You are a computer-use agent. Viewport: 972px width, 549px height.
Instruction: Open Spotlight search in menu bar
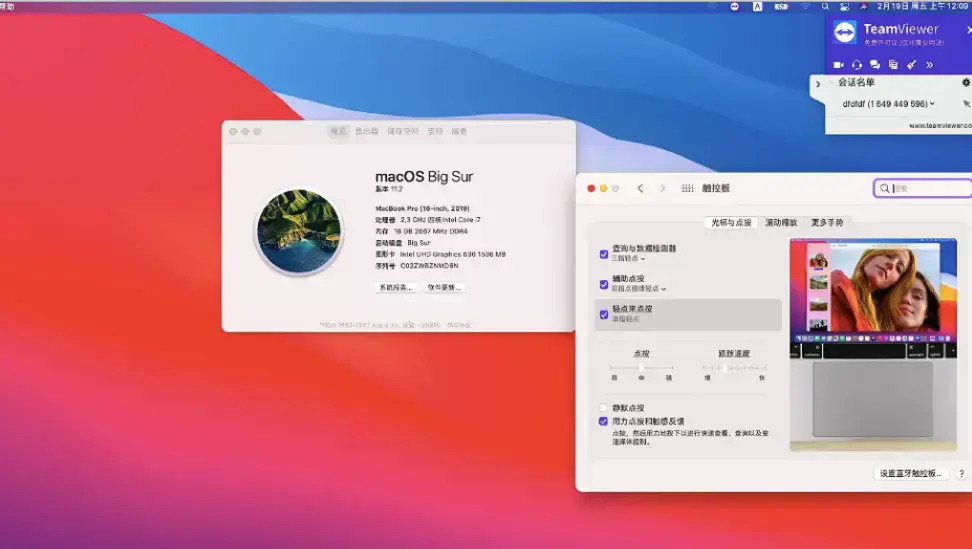tap(825, 6)
